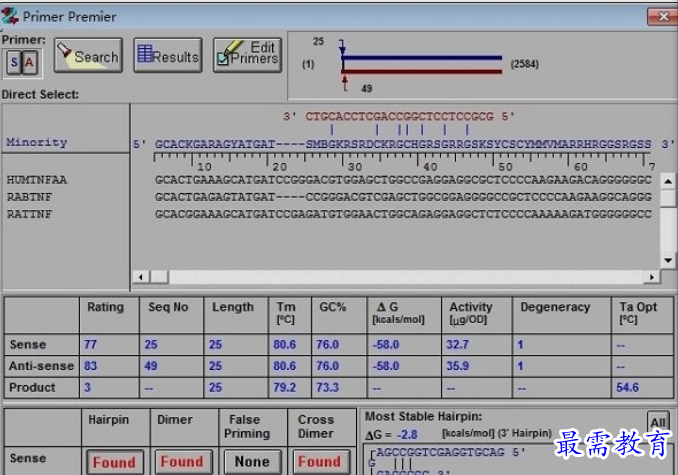Image resolution: width=678 pixels, height=475 pixels.
Task: Click the Anti-sense row label
Action: tap(42, 366)
